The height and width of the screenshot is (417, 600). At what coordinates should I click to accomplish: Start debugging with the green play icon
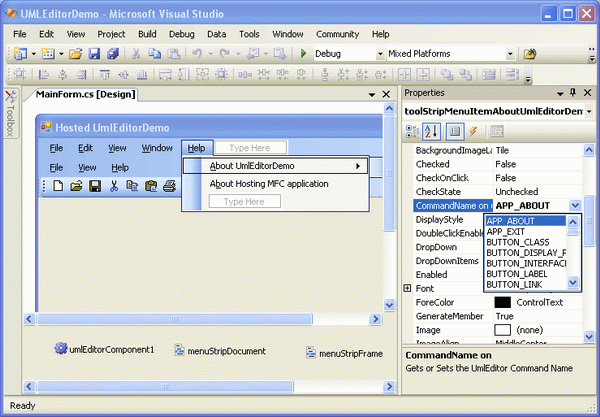pos(303,54)
